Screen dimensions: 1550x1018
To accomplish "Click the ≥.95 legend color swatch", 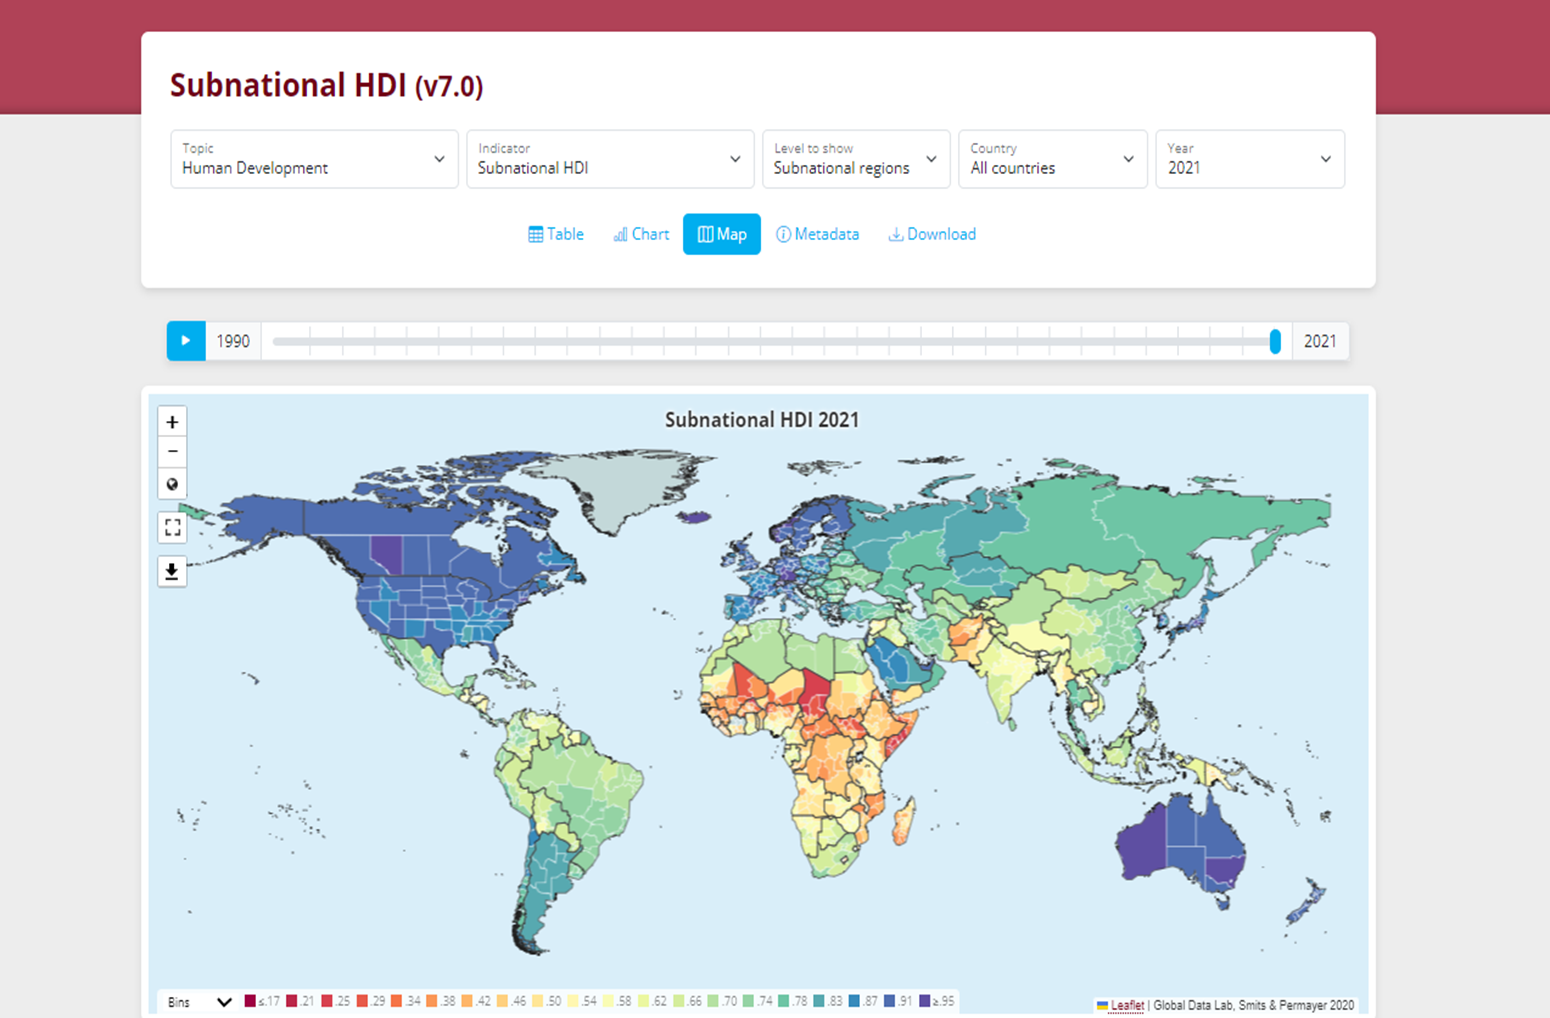I will pyautogui.click(x=925, y=1001).
